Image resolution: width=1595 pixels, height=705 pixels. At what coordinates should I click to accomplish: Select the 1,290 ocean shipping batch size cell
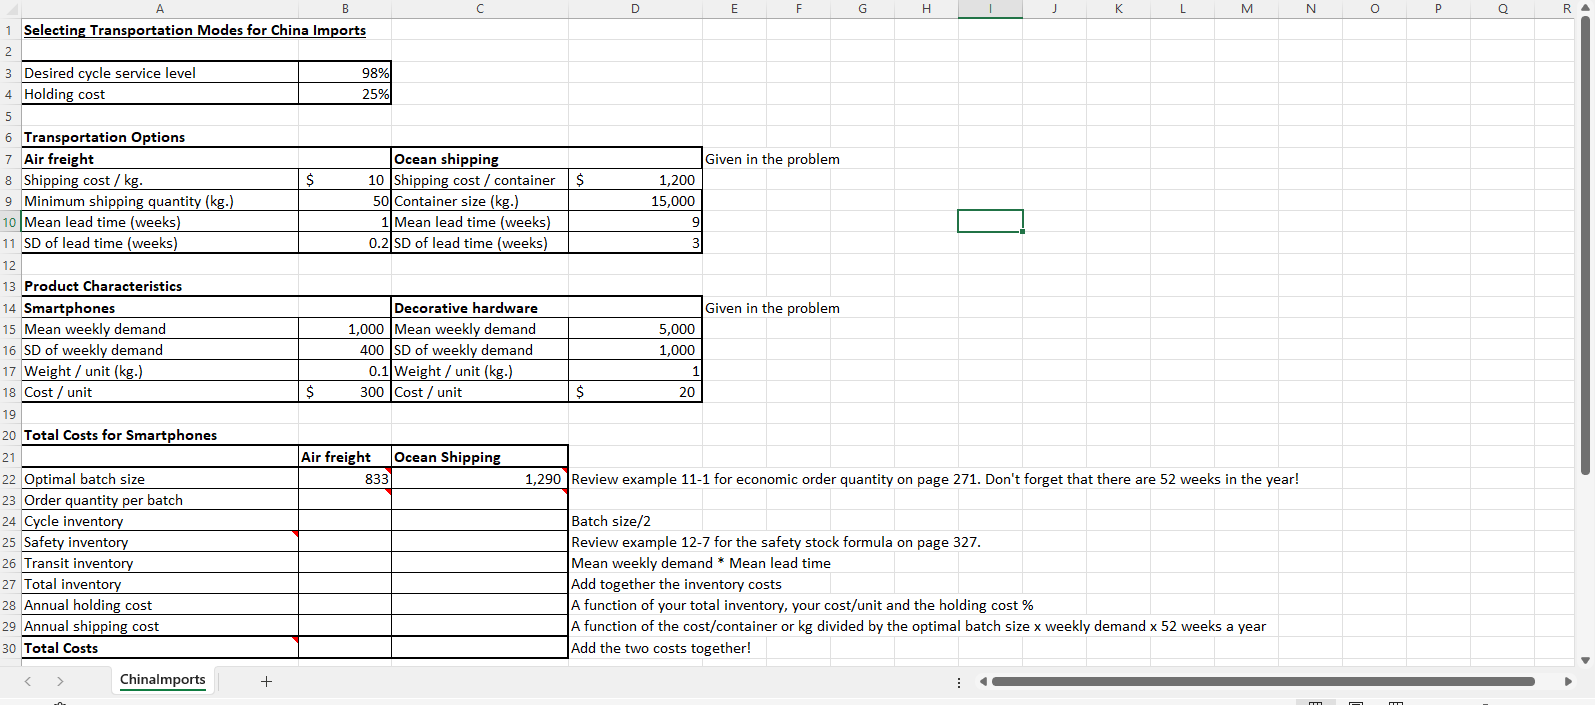coord(480,479)
